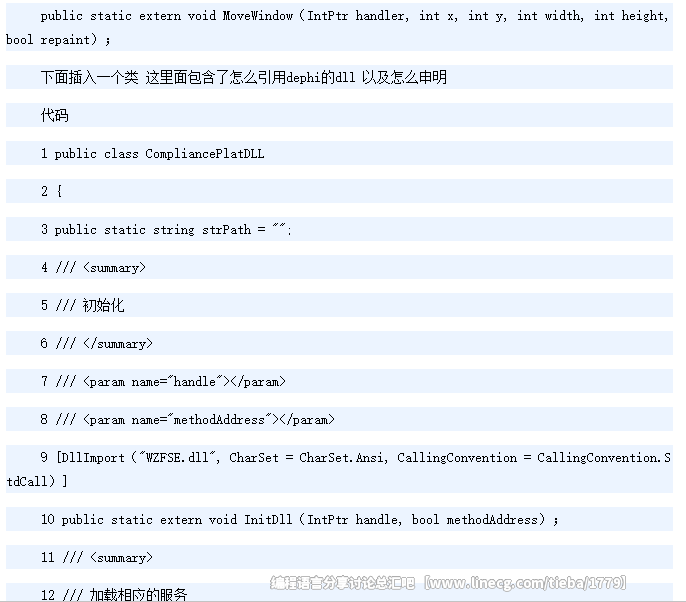This screenshot has width=686, height=602.
Task: Click the param name methodAddress comment line
Action: tap(188, 420)
